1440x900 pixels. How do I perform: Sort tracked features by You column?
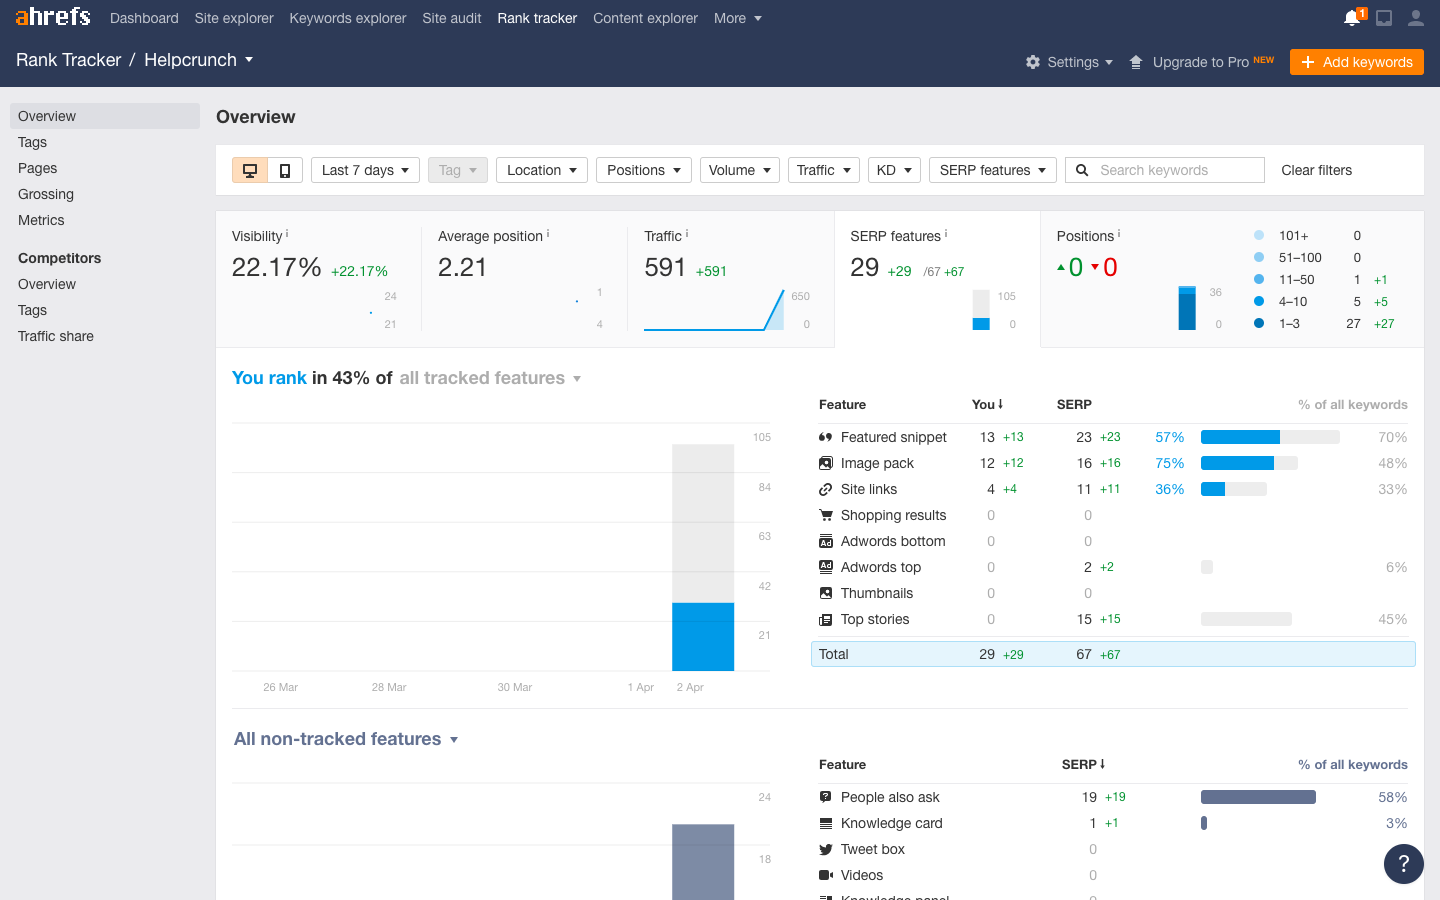[x=987, y=405]
